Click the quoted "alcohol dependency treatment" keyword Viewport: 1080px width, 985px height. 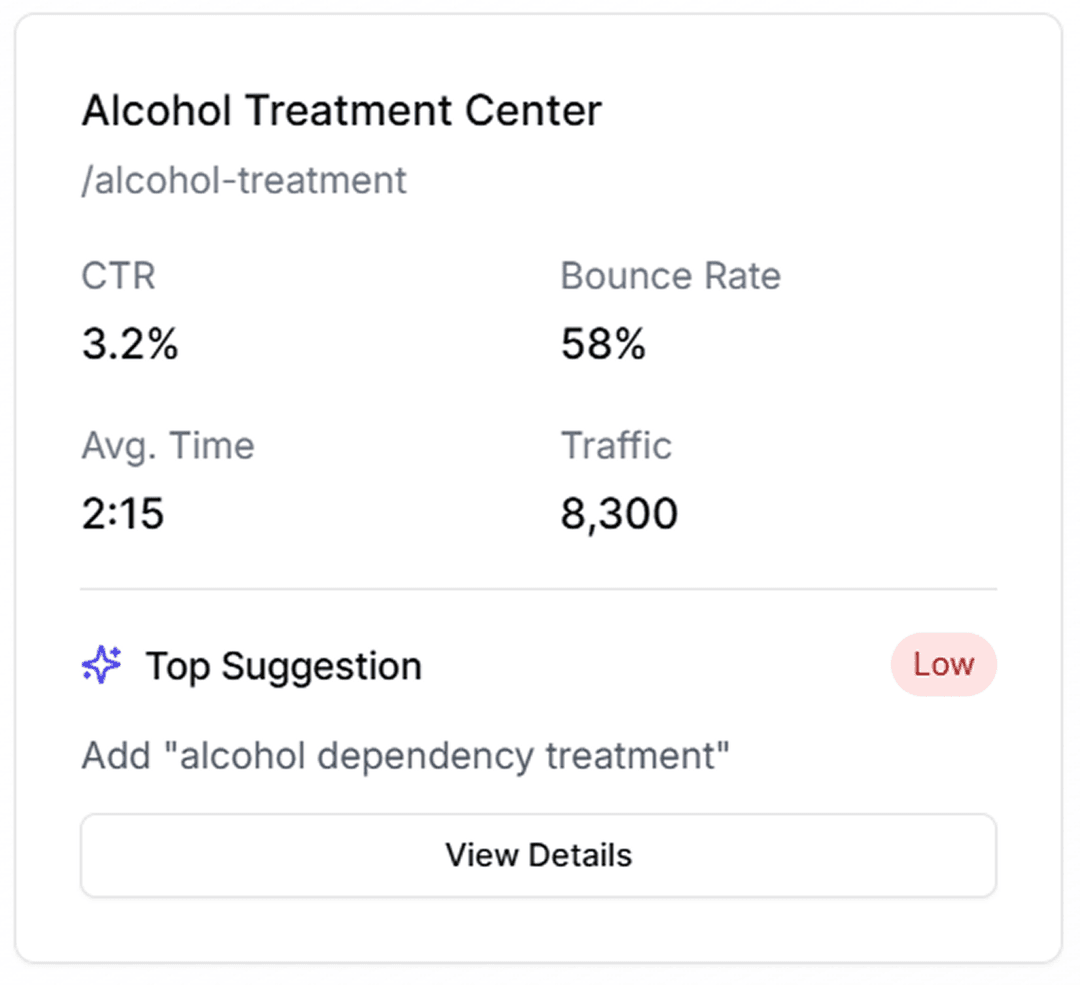[453, 756]
